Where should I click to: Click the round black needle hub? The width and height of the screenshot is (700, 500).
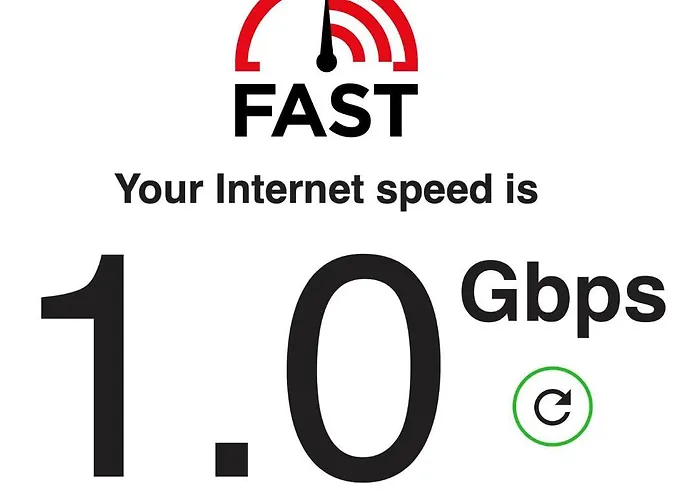327,62
